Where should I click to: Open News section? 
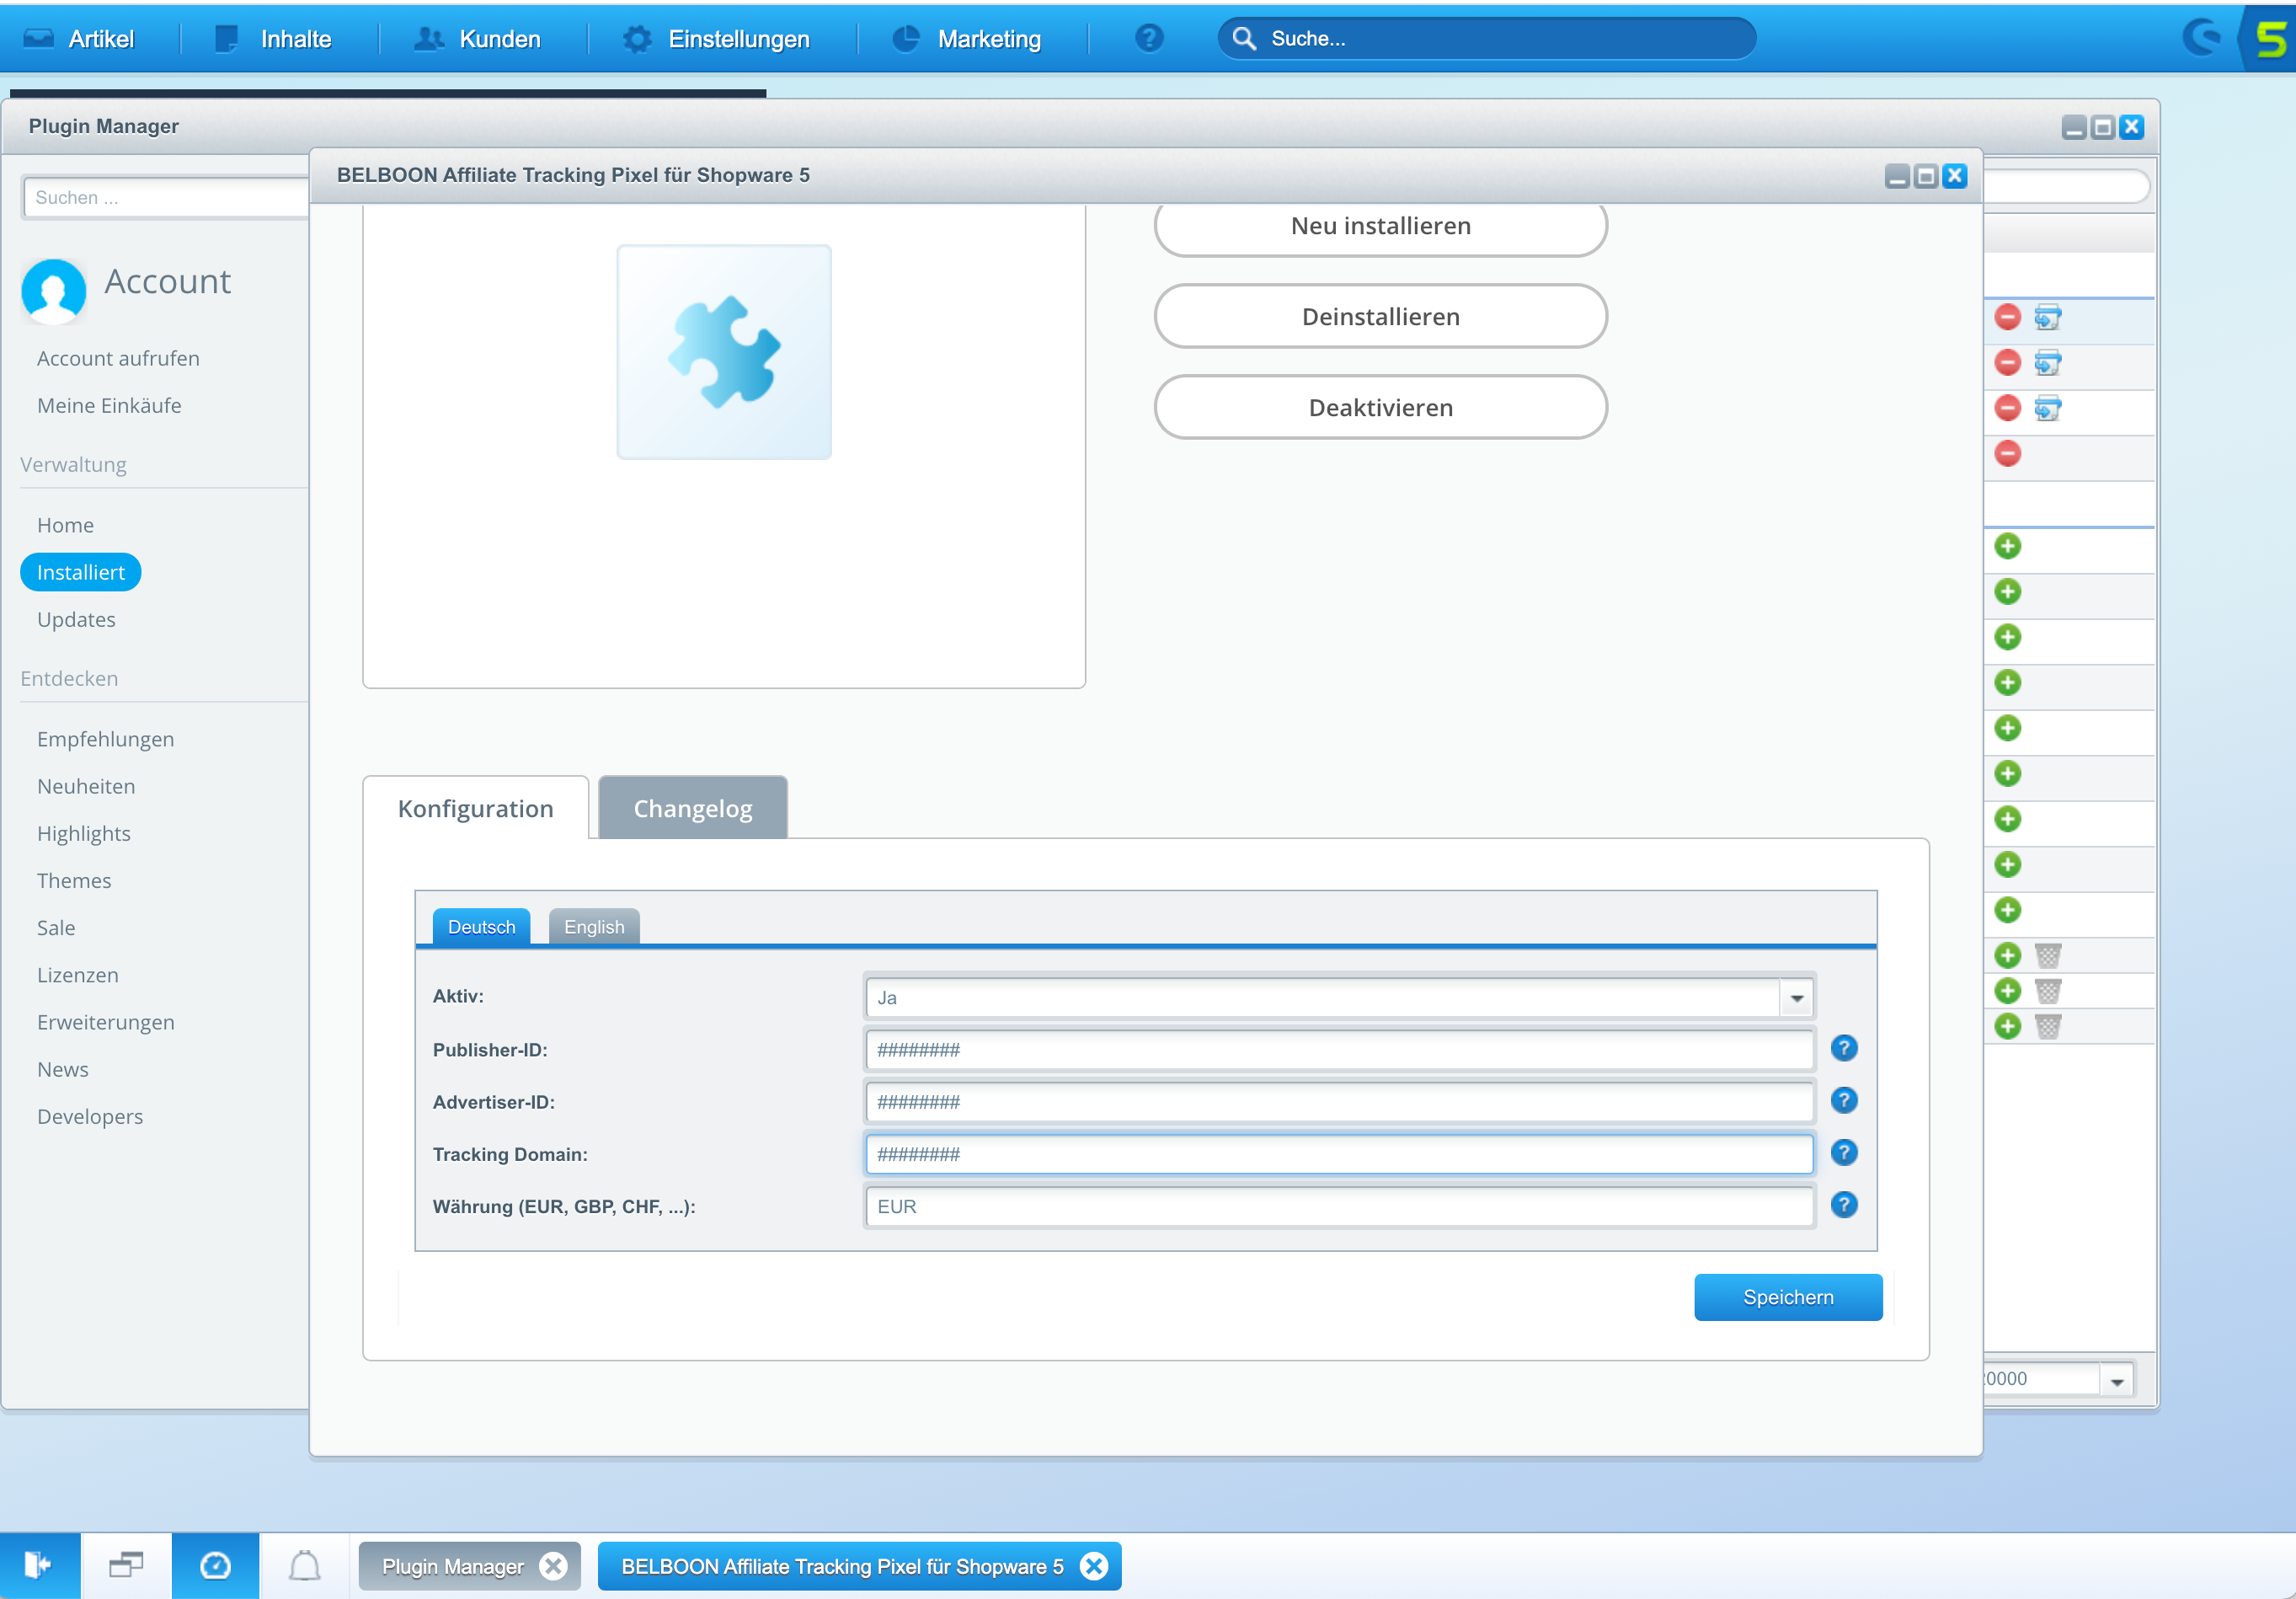pyautogui.click(x=63, y=1068)
